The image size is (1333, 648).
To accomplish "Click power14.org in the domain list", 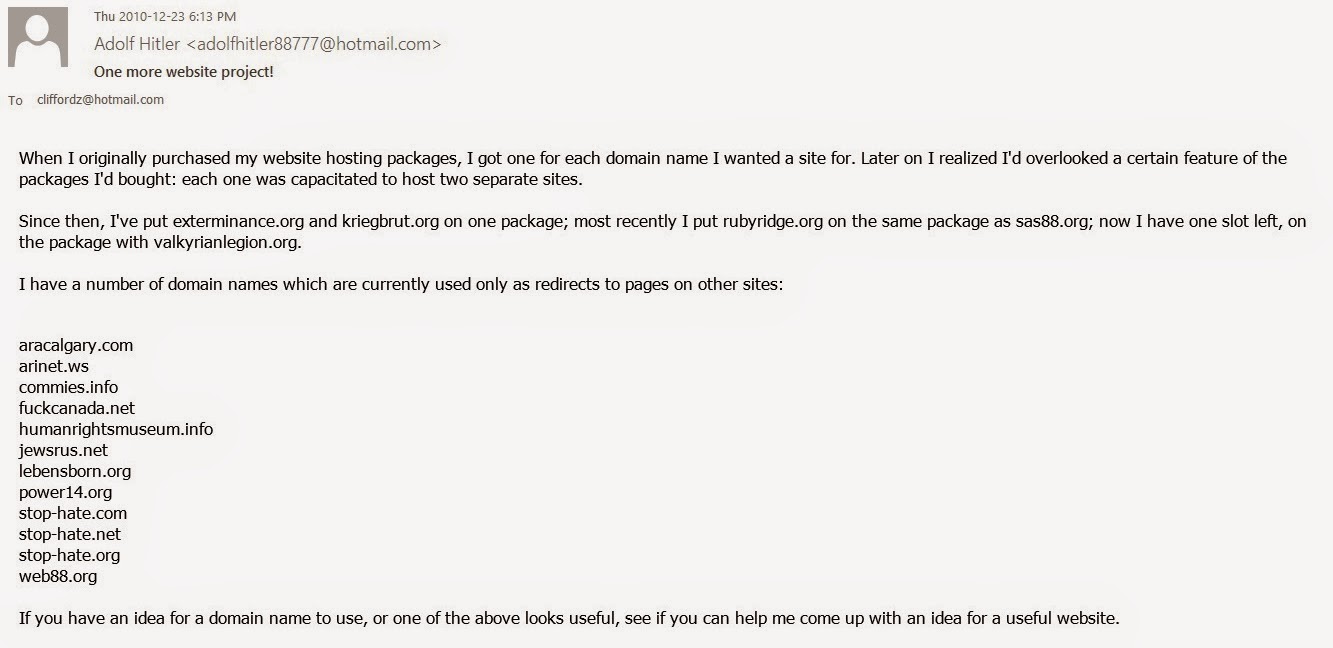I will pyautogui.click(x=65, y=492).
